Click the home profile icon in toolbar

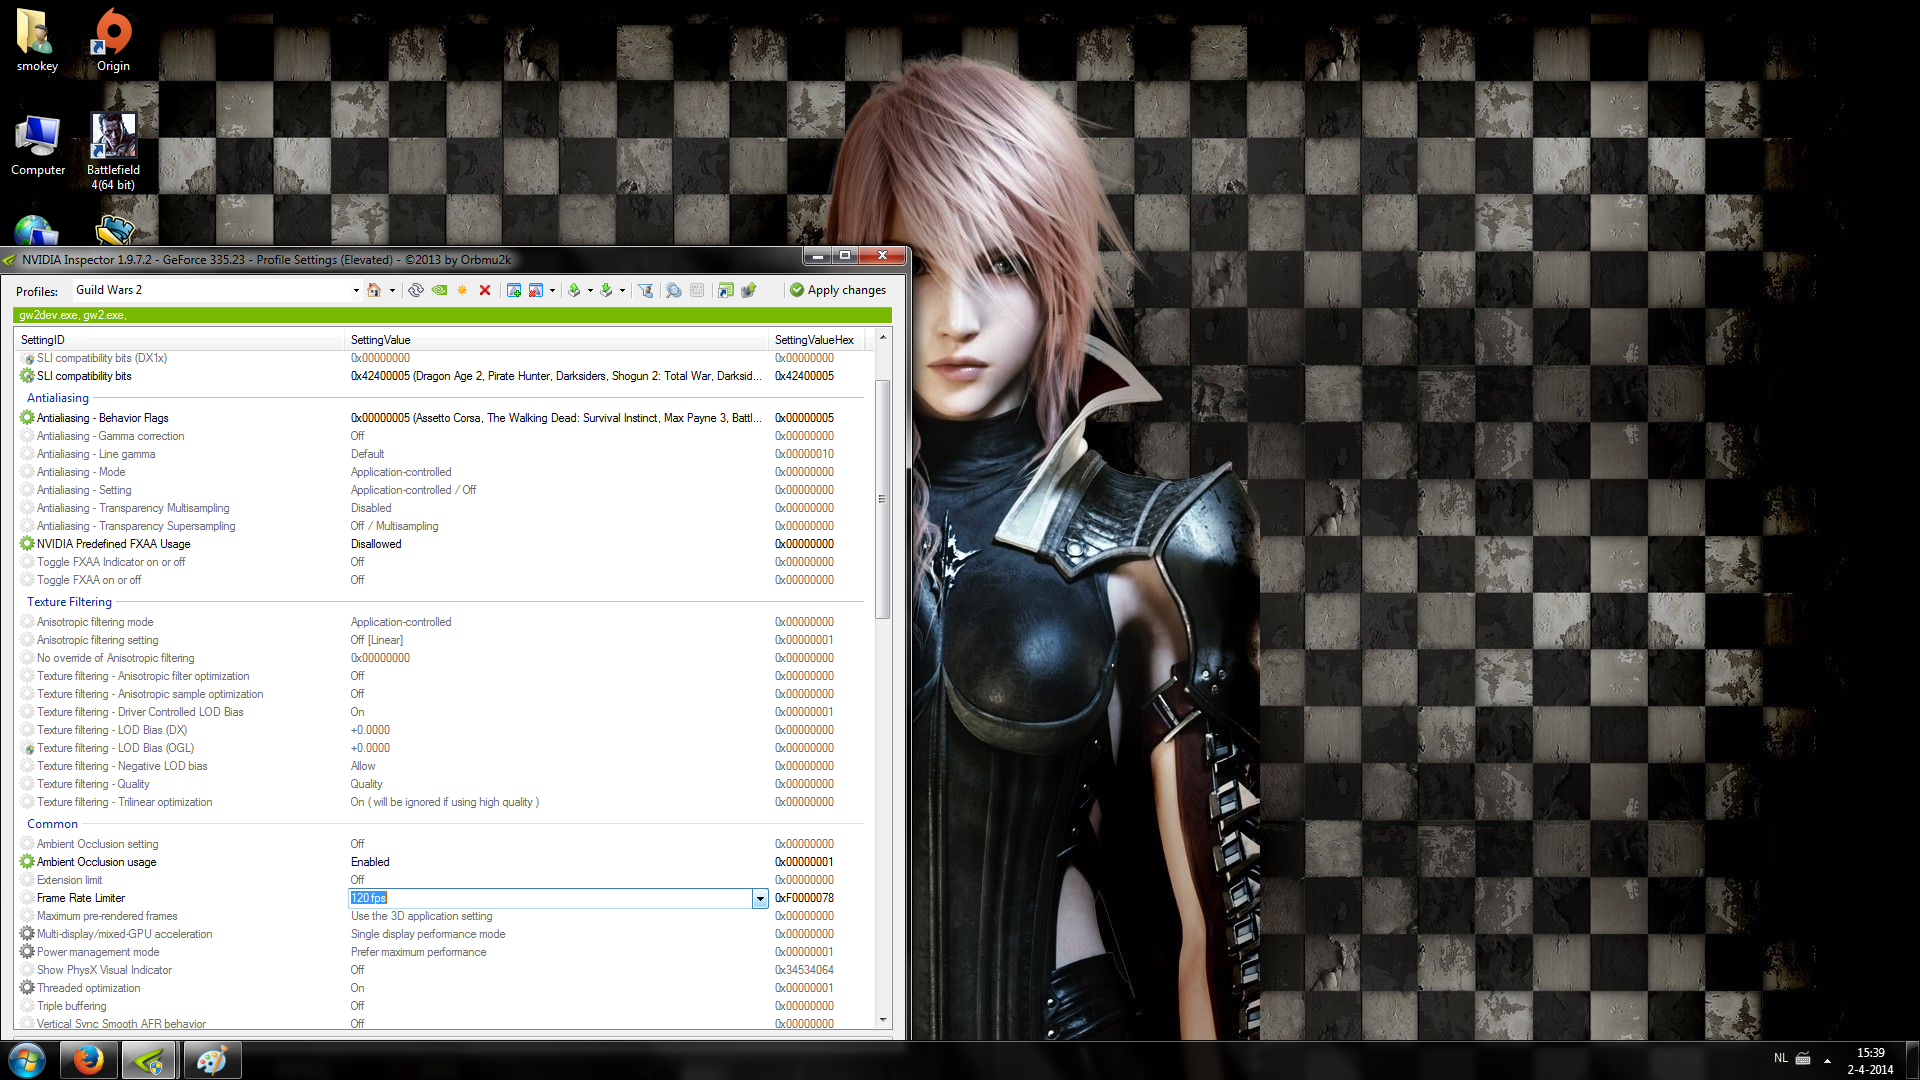point(374,290)
